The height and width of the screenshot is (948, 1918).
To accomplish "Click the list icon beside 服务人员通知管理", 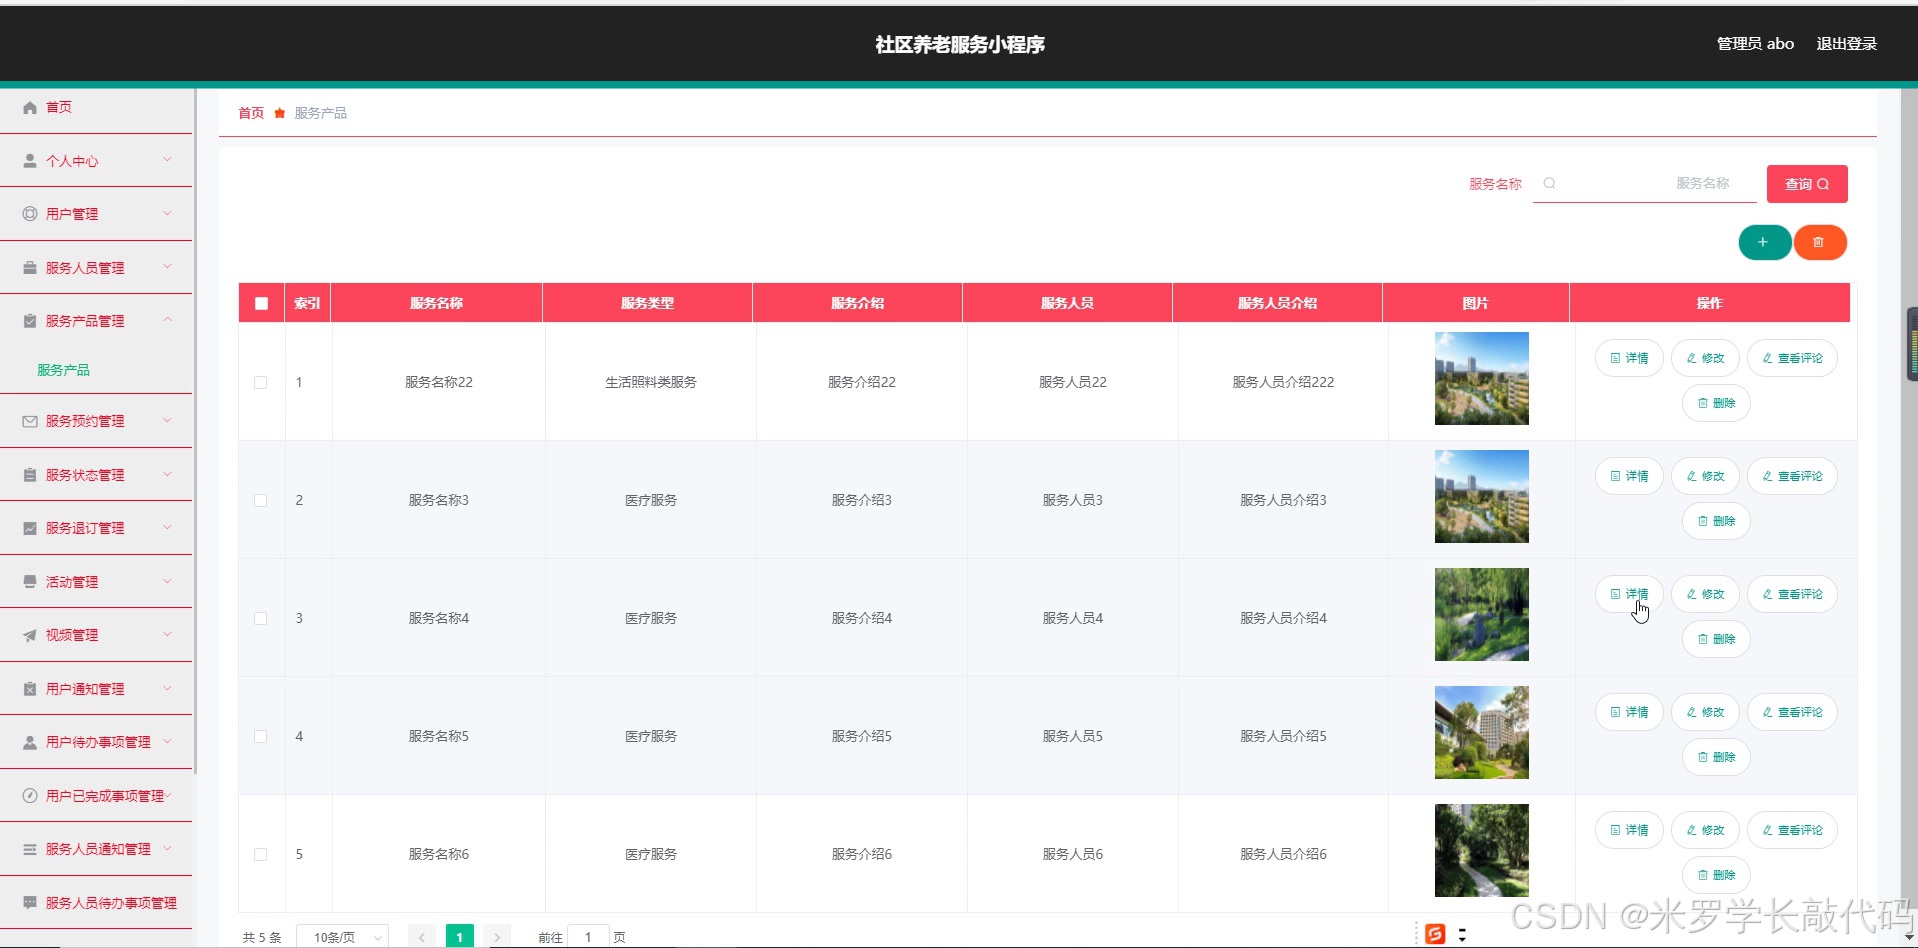I will coord(30,849).
